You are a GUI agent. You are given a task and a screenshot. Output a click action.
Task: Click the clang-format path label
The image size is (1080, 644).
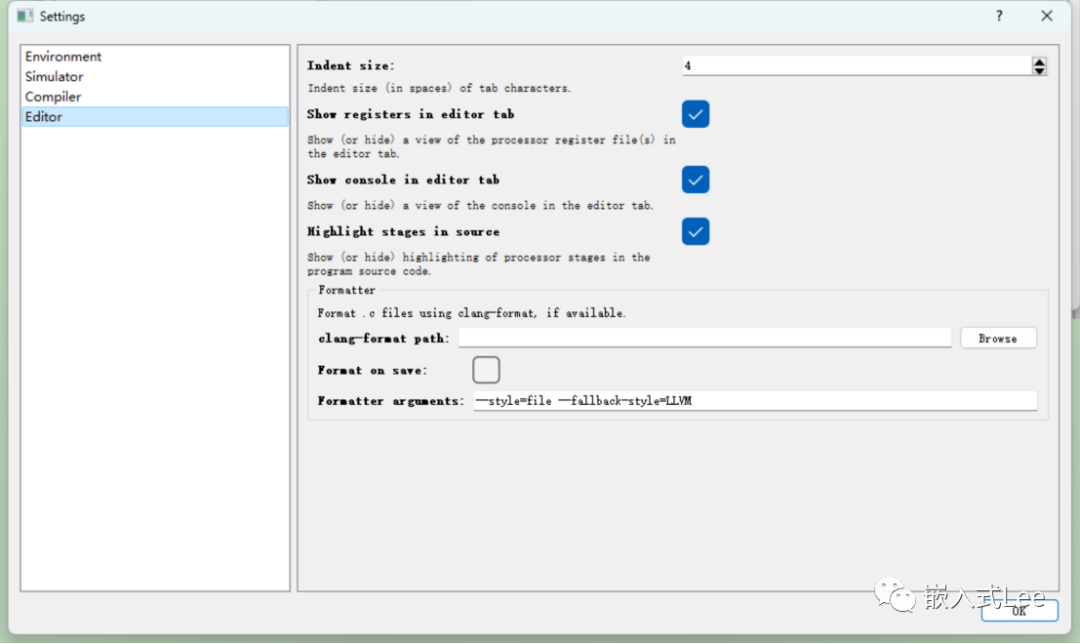(384, 339)
